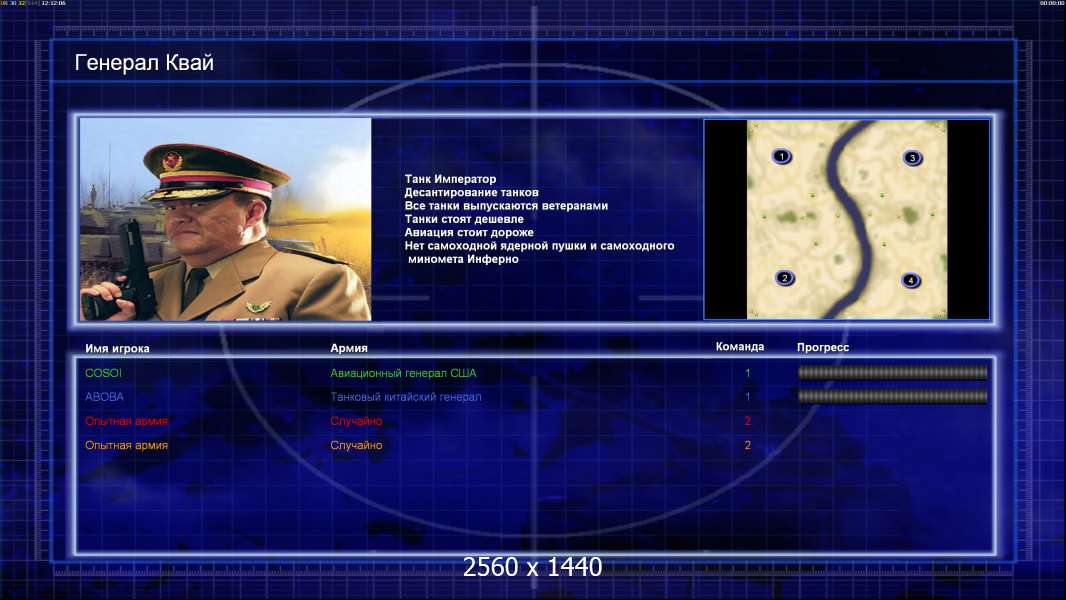
Task: Click the orange 'Случайно' army entry
Action: [x=356, y=446]
